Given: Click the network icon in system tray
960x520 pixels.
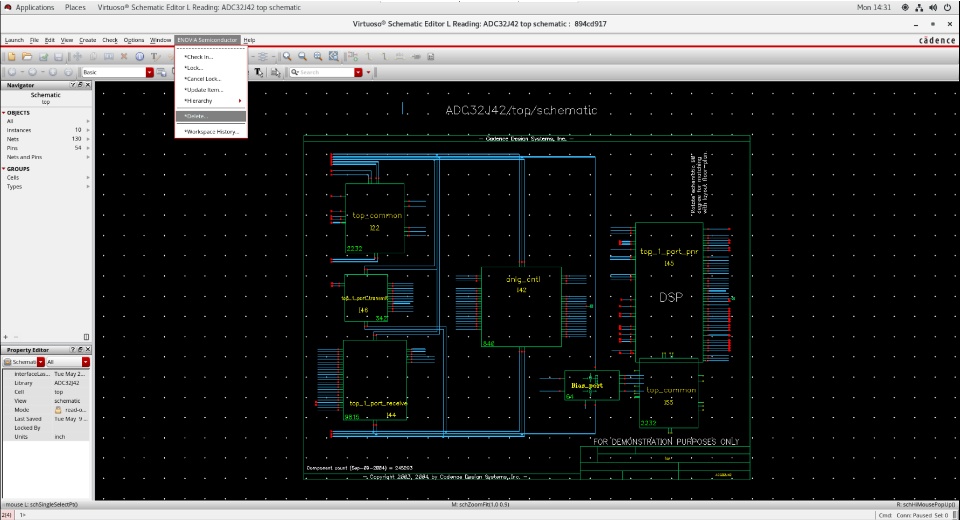Looking at the screenshot, I should (x=919, y=7).
